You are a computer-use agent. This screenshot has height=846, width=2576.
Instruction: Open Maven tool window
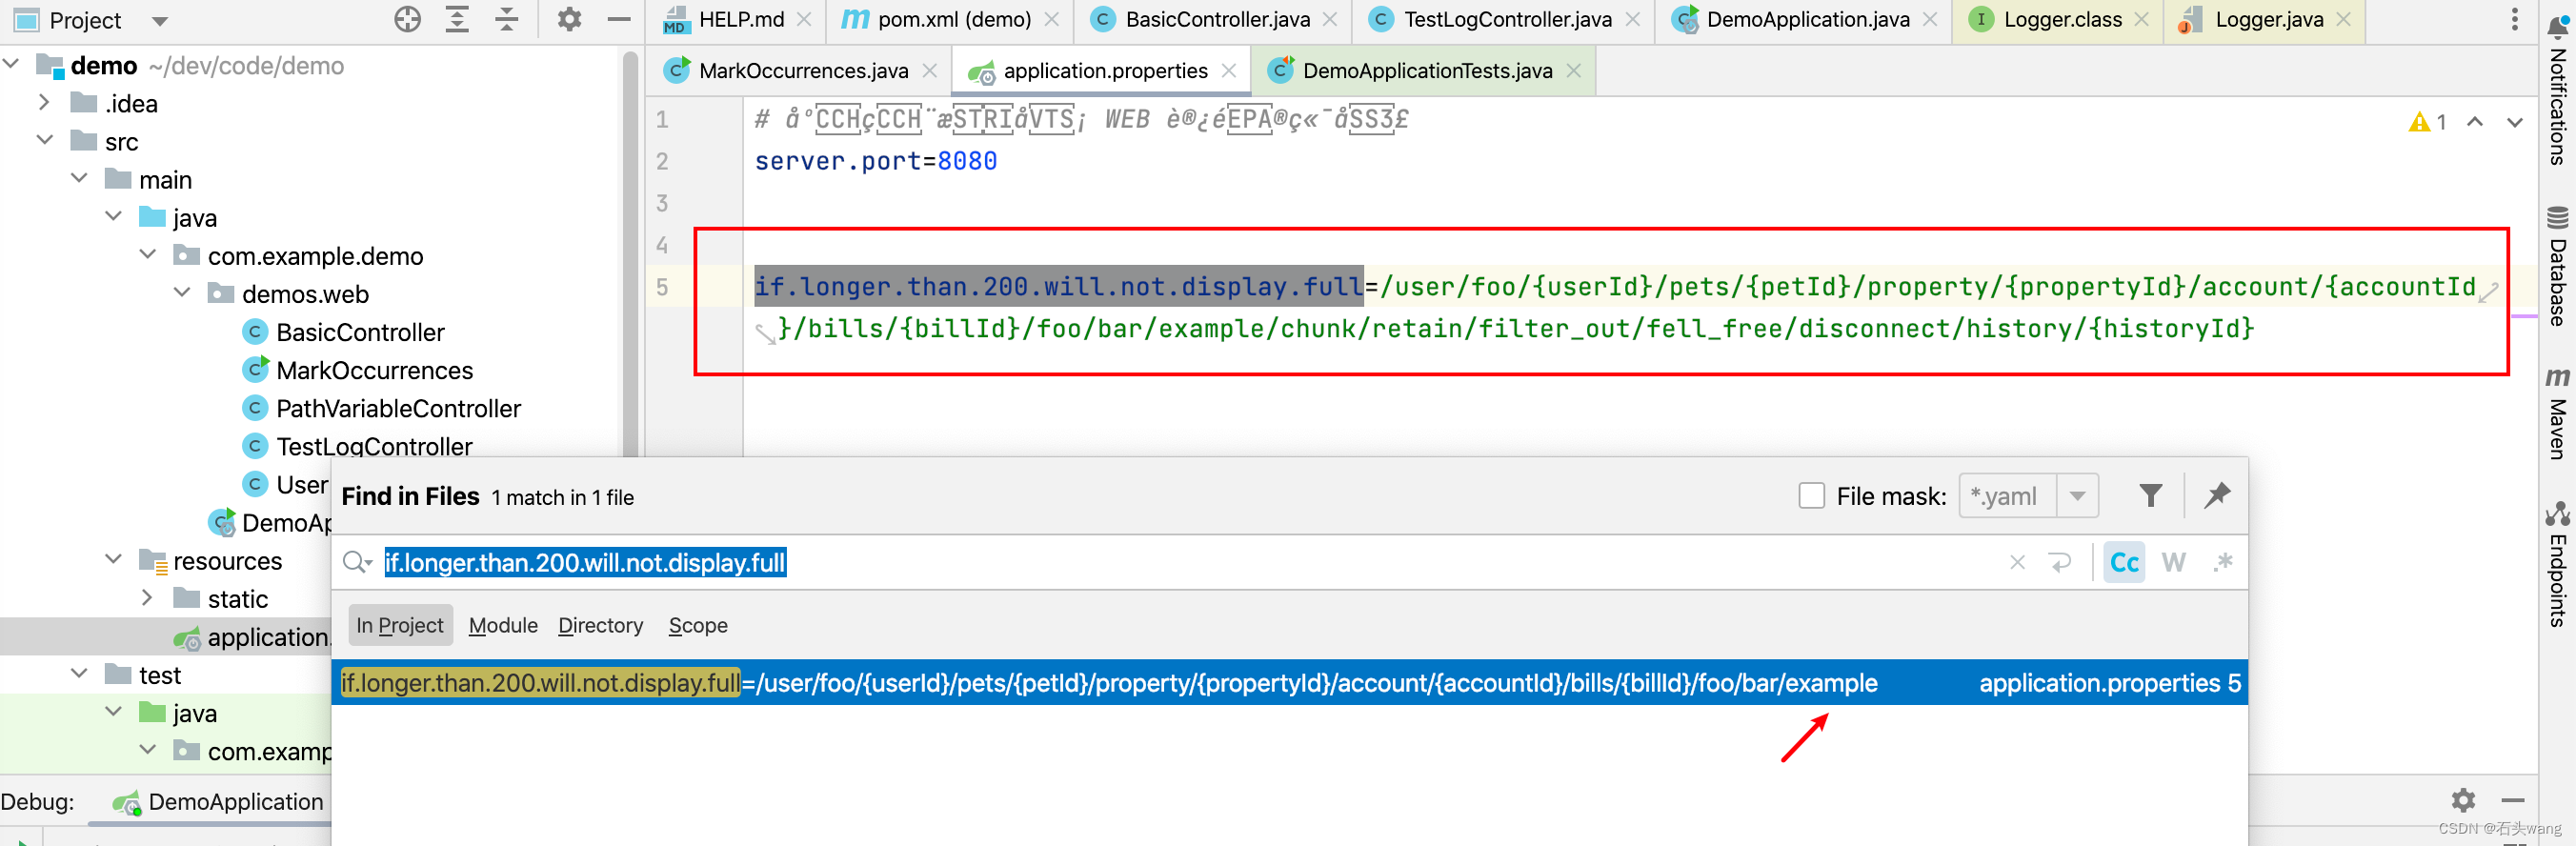tap(2558, 414)
